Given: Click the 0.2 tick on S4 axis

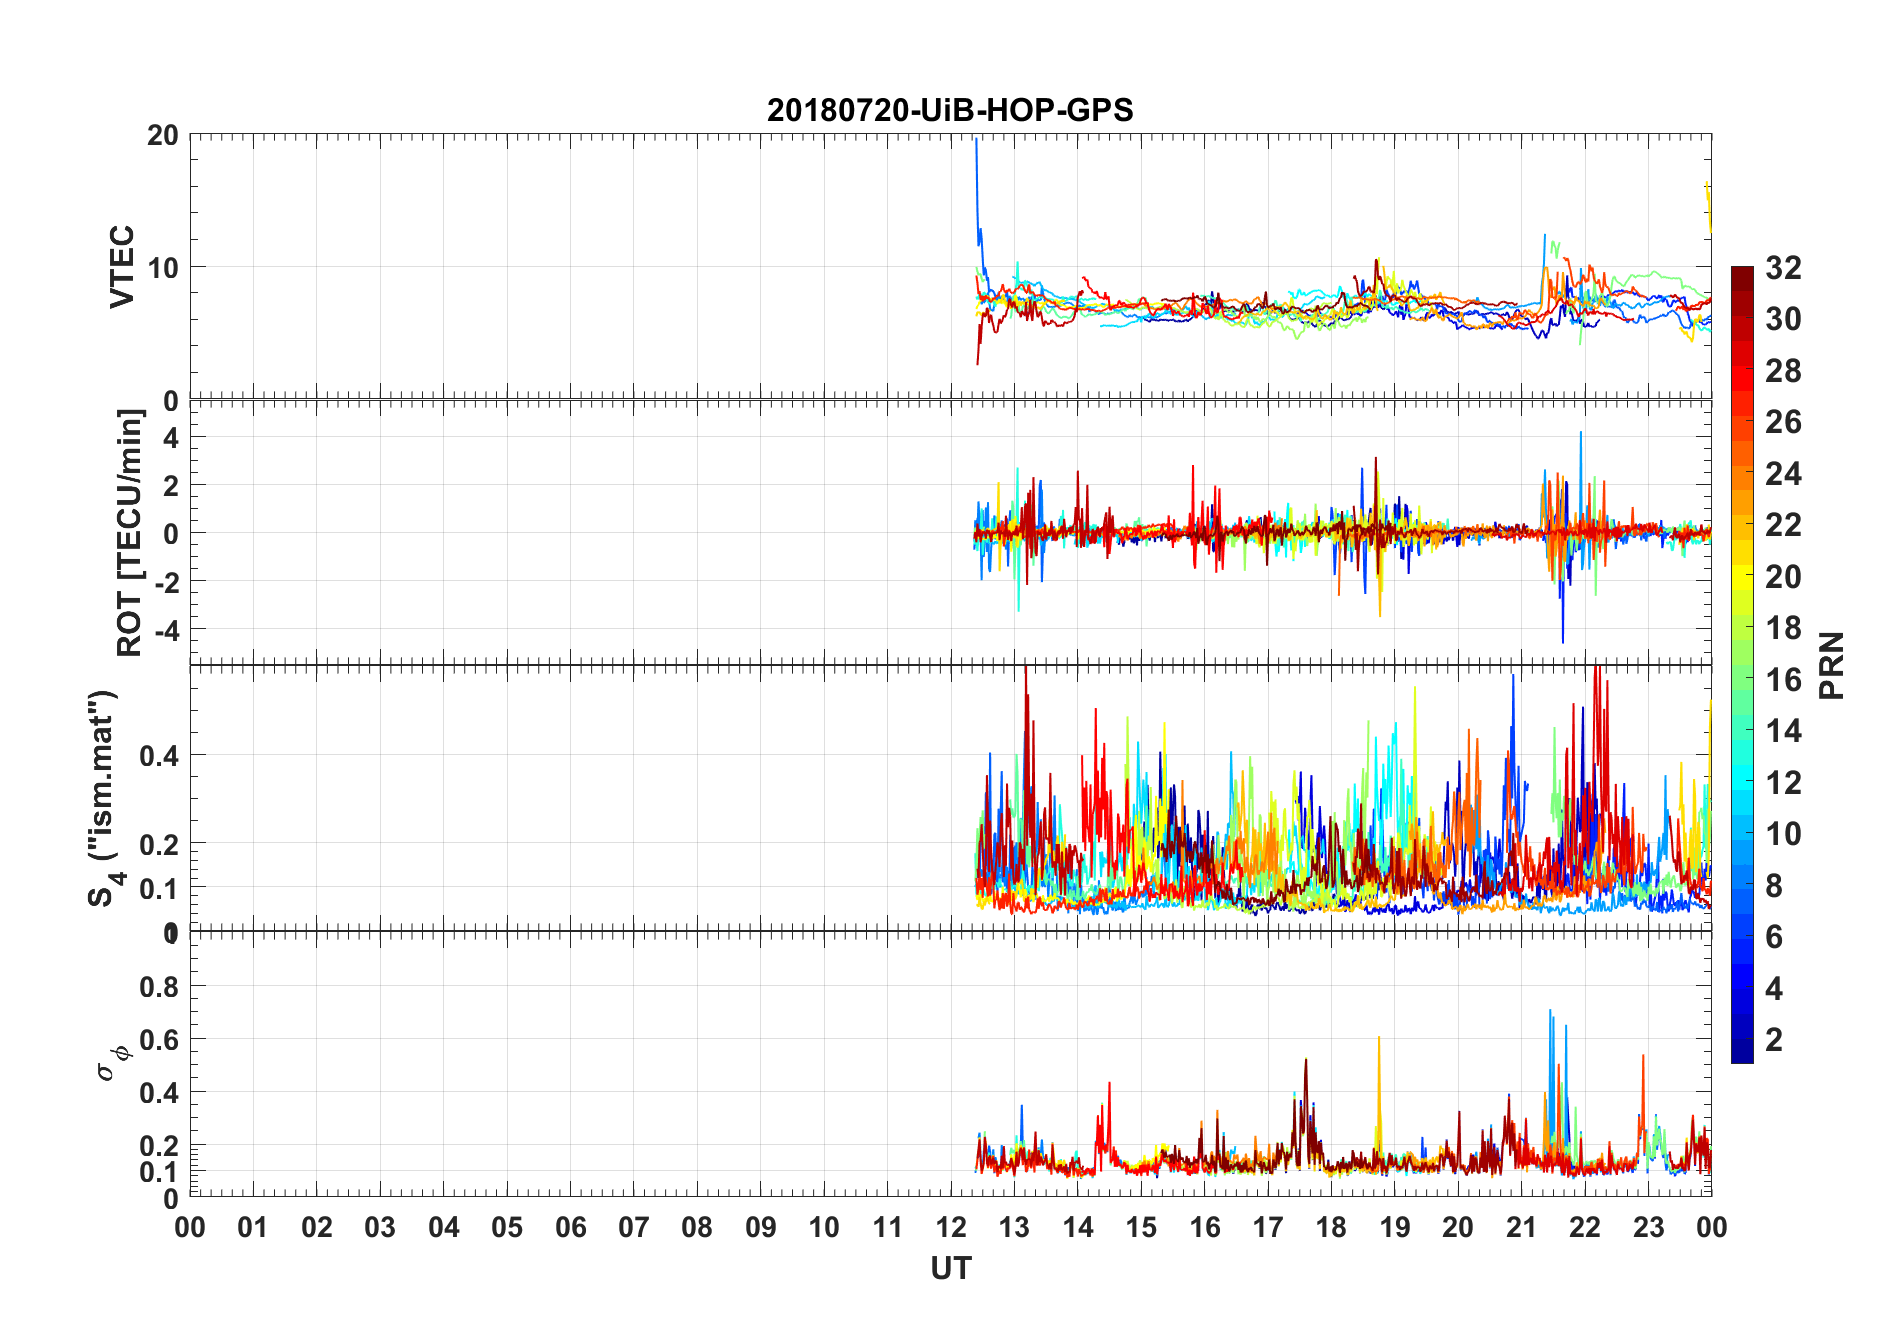Looking at the screenshot, I should pos(159,844).
